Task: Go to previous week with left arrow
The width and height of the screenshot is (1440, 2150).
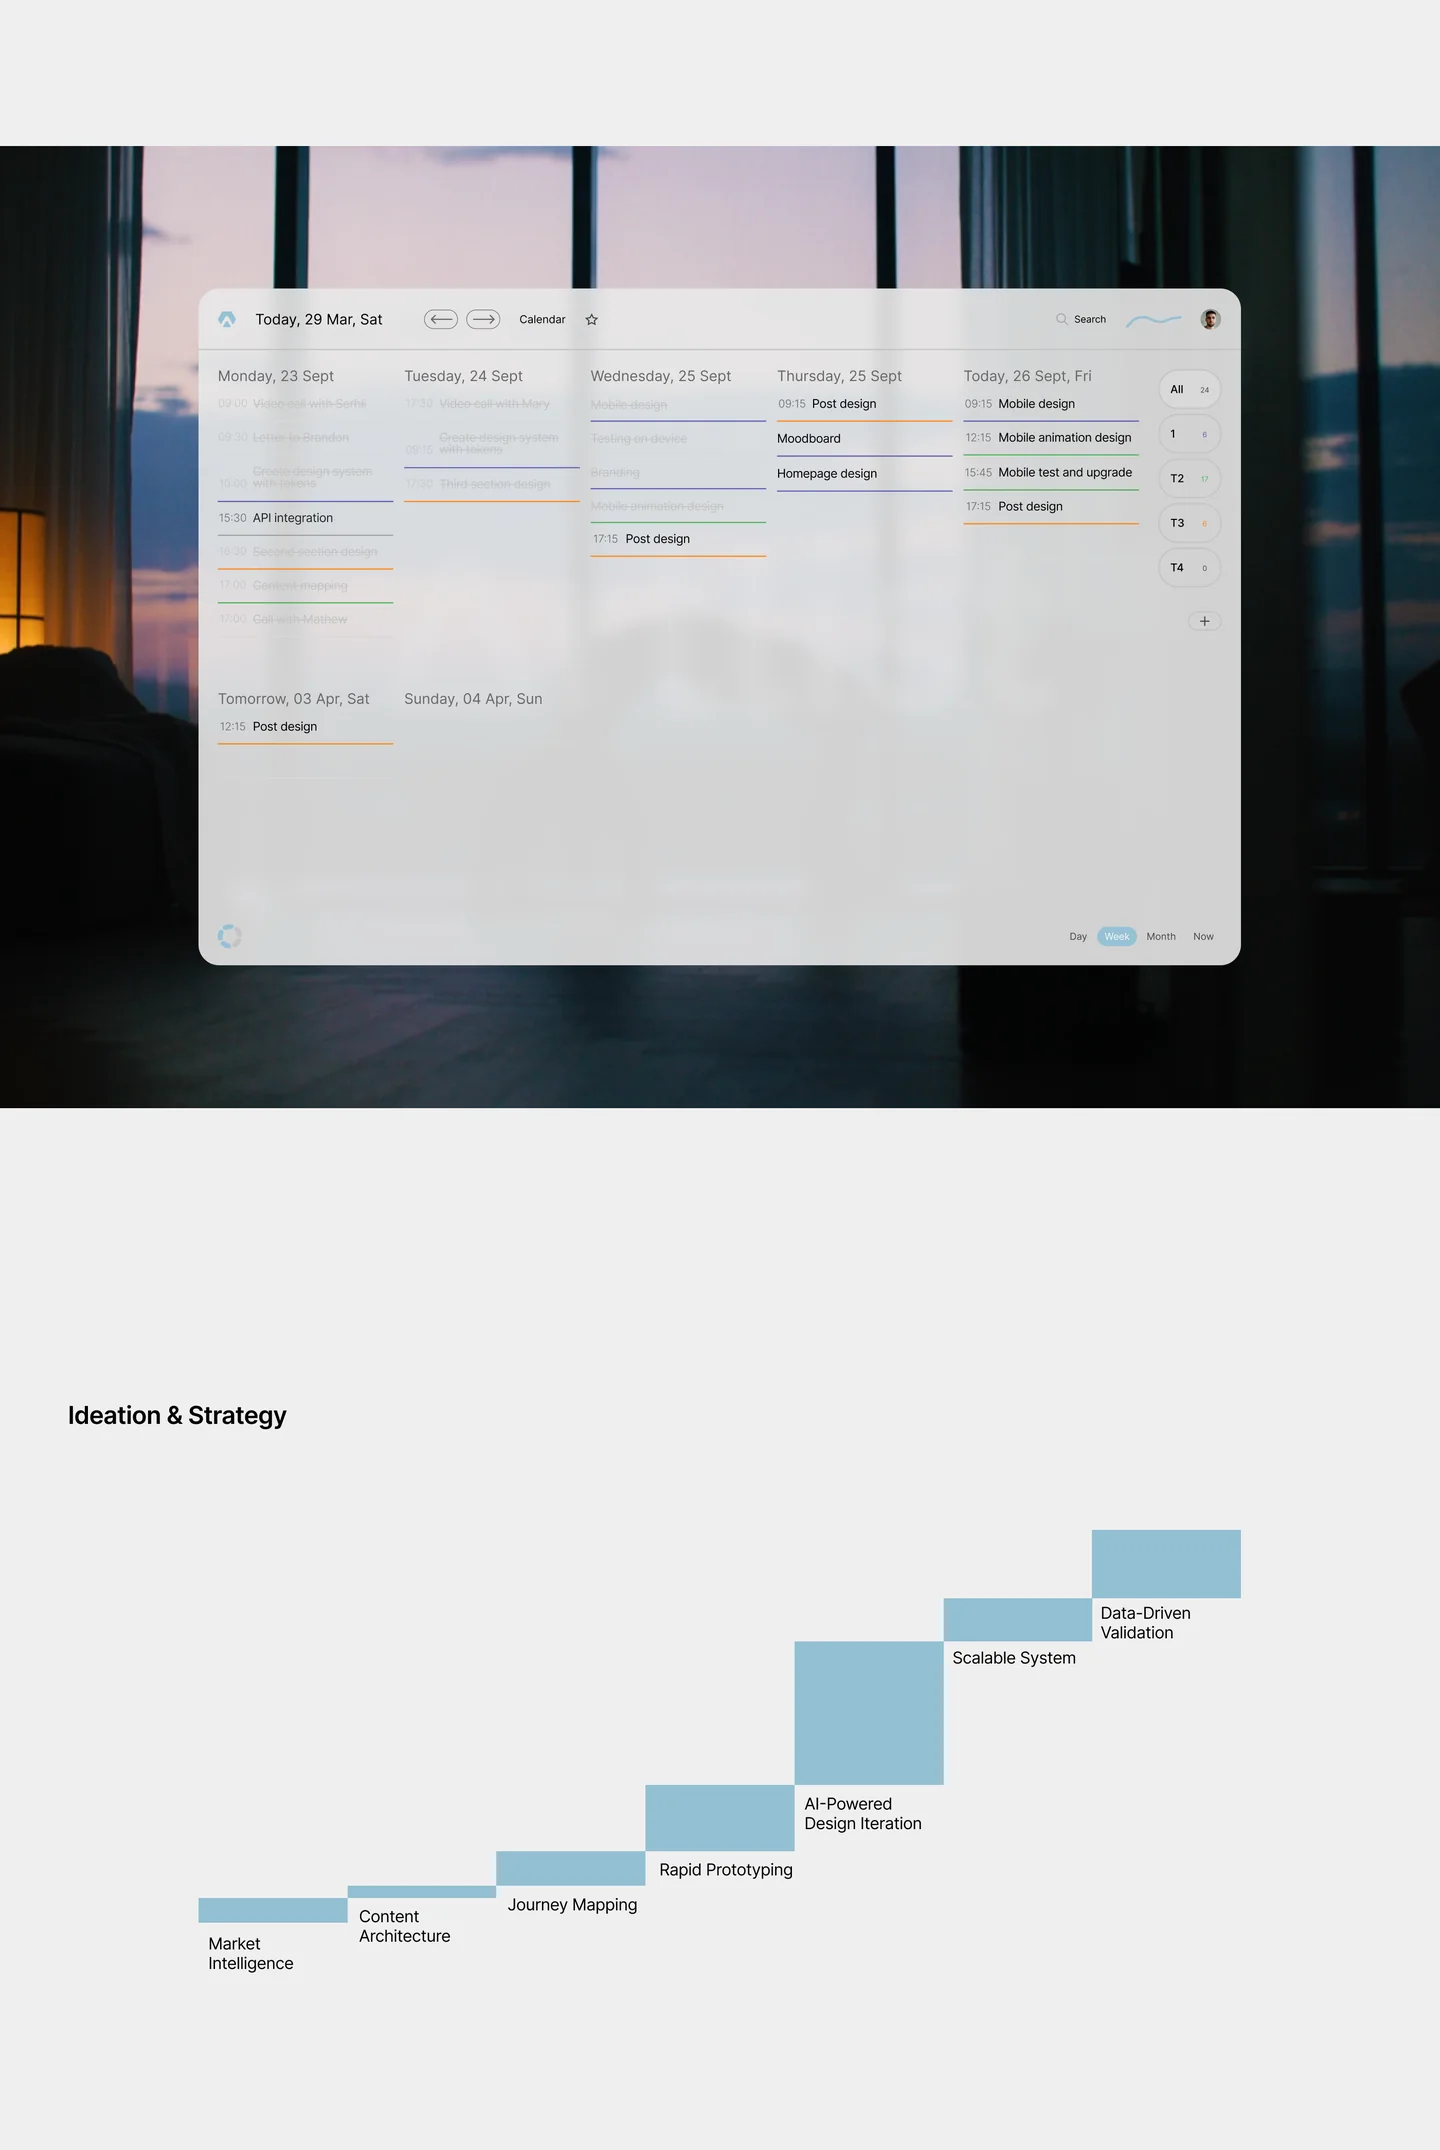Action: pos(441,319)
